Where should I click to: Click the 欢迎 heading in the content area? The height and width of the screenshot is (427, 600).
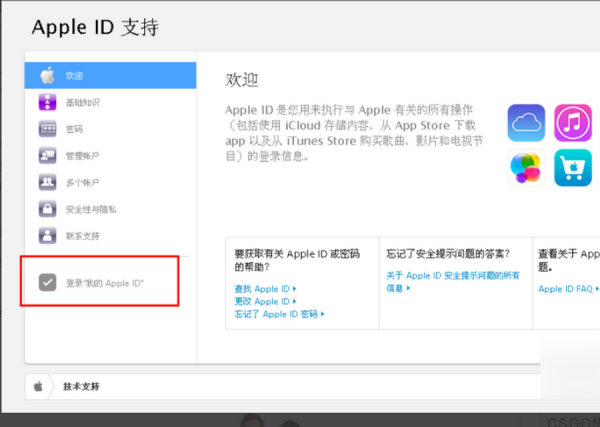pos(242,80)
